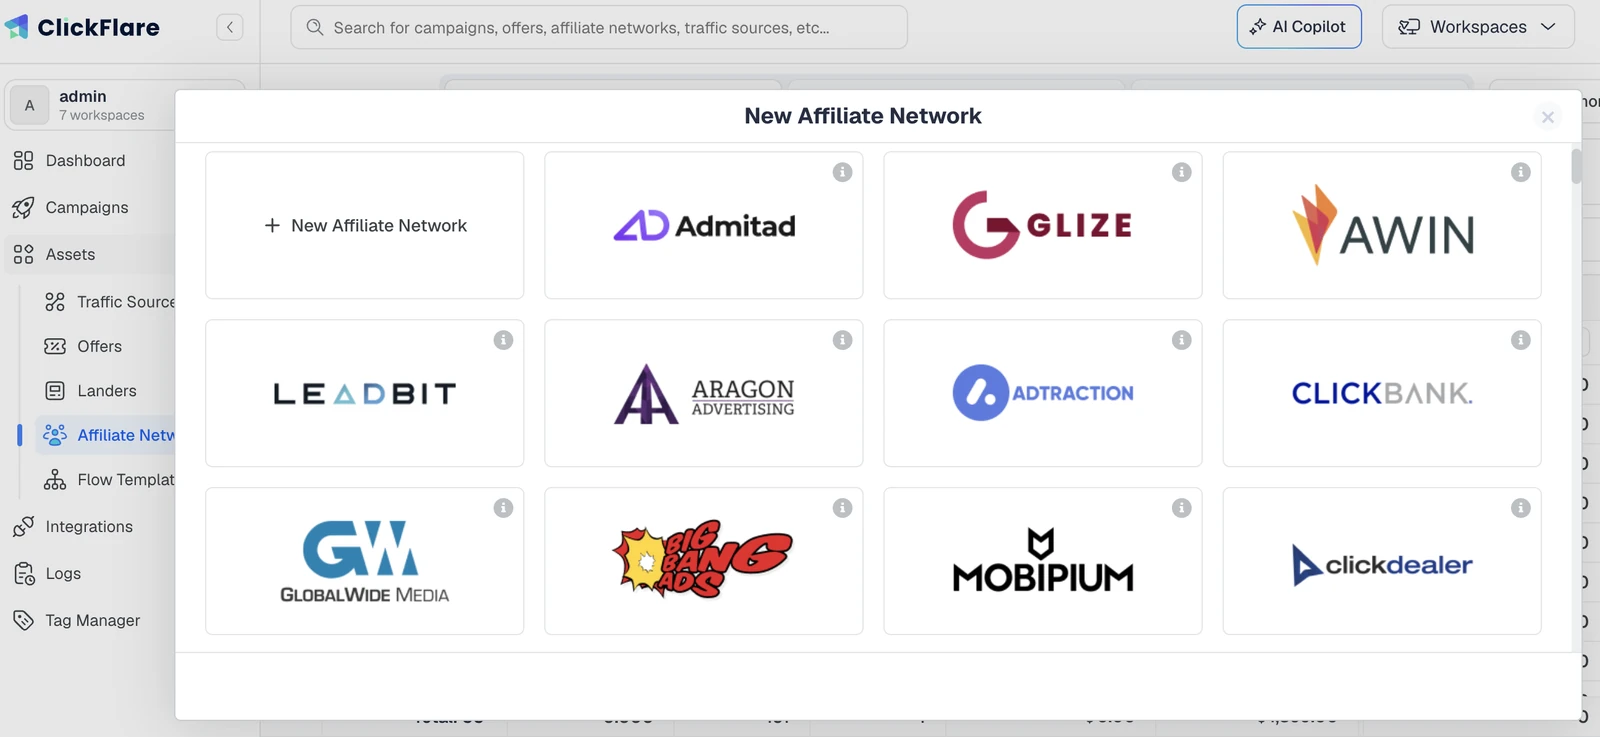Select the ClickDealer network template
Image resolution: width=1600 pixels, height=737 pixels.
(x=1382, y=561)
